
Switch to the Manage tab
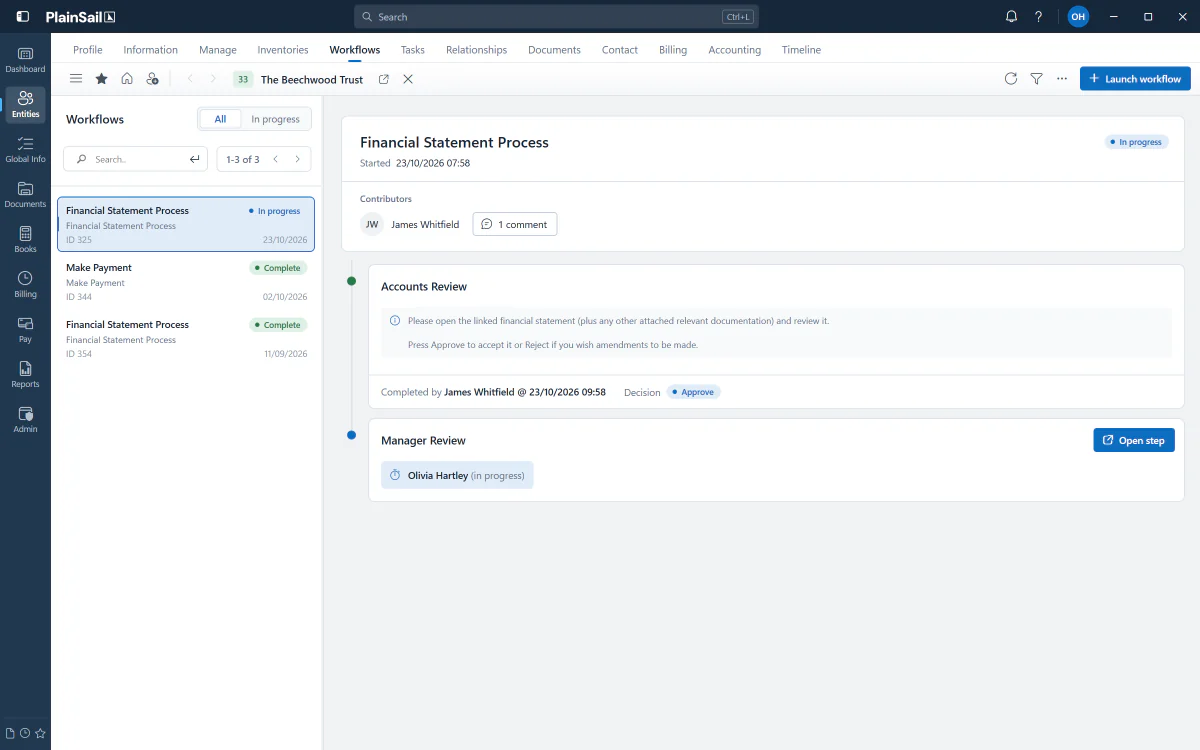click(x=218, y=50)
